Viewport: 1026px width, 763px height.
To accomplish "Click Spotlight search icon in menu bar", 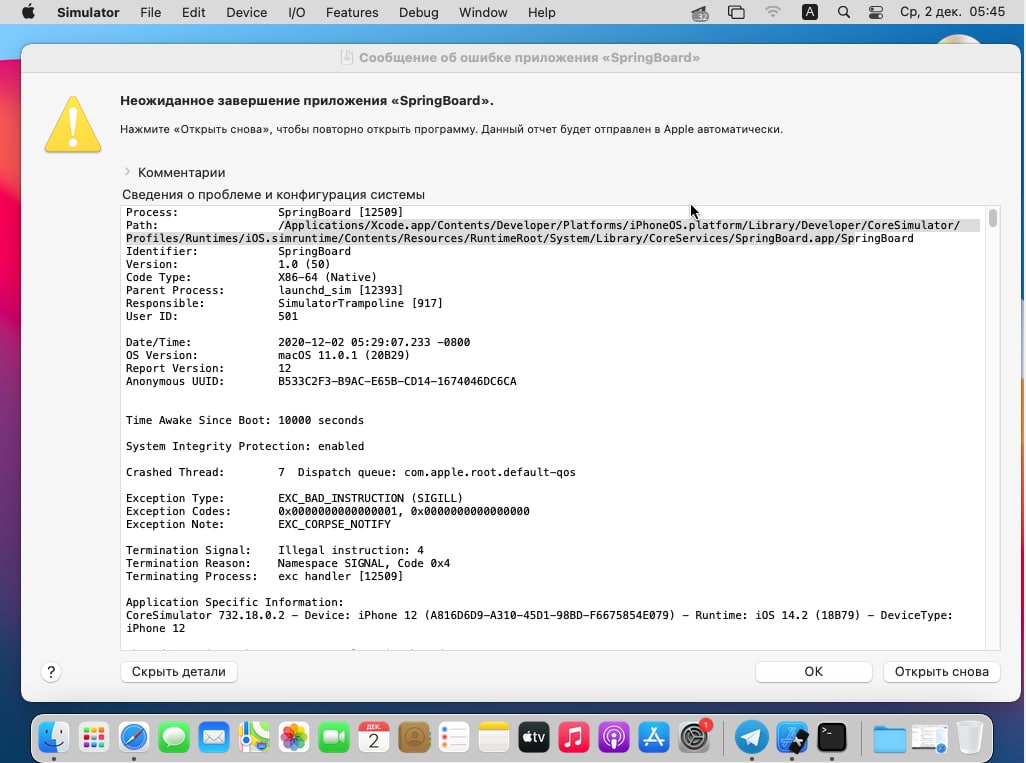I will 844,12.
